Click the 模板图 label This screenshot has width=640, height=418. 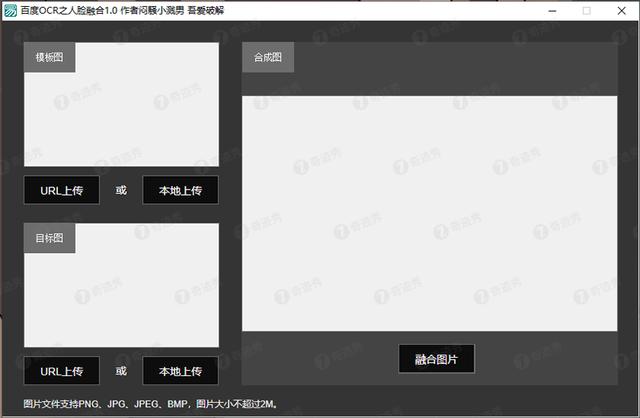click(x=49, y=57)
